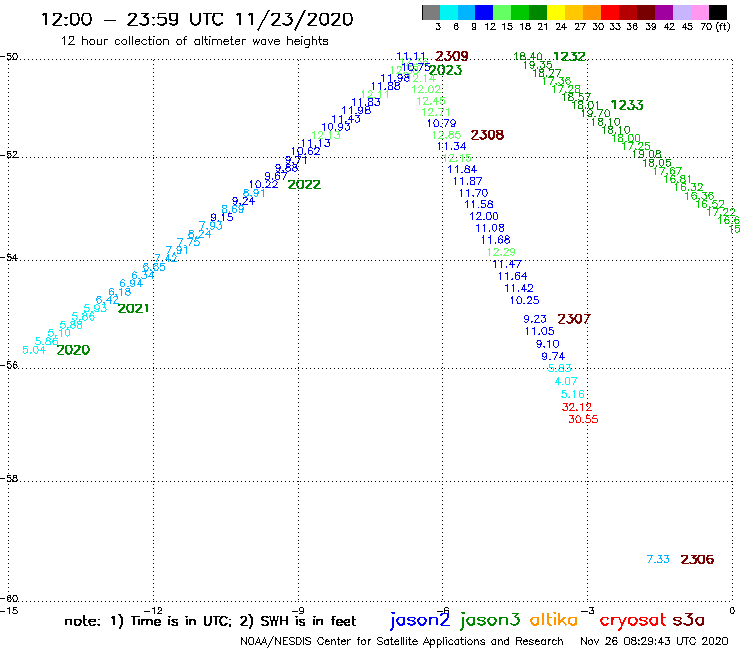Click the latitude axis label '-58'
The height and width of the screenshot is (650, 740).
(8, 478)
